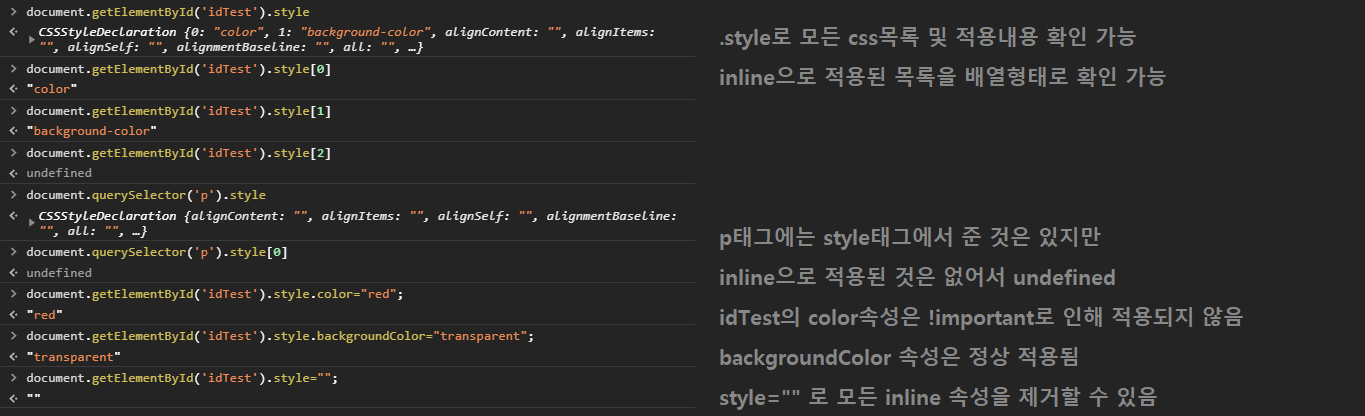This screenshot has width=1365, height=416.
Task: Click the note "style="" 로 모든 inline 속성을 제거할 수 있음"
Action: pos(938,397)
